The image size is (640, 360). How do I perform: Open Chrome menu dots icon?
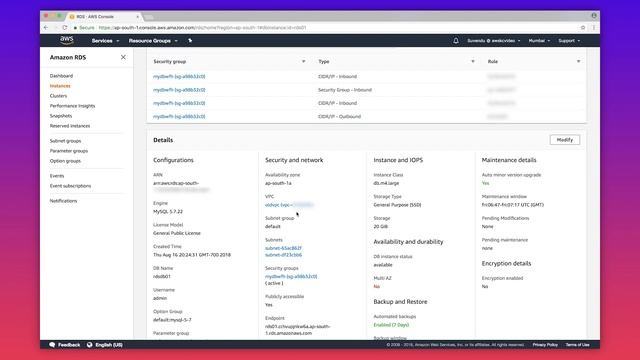[593, 28]
